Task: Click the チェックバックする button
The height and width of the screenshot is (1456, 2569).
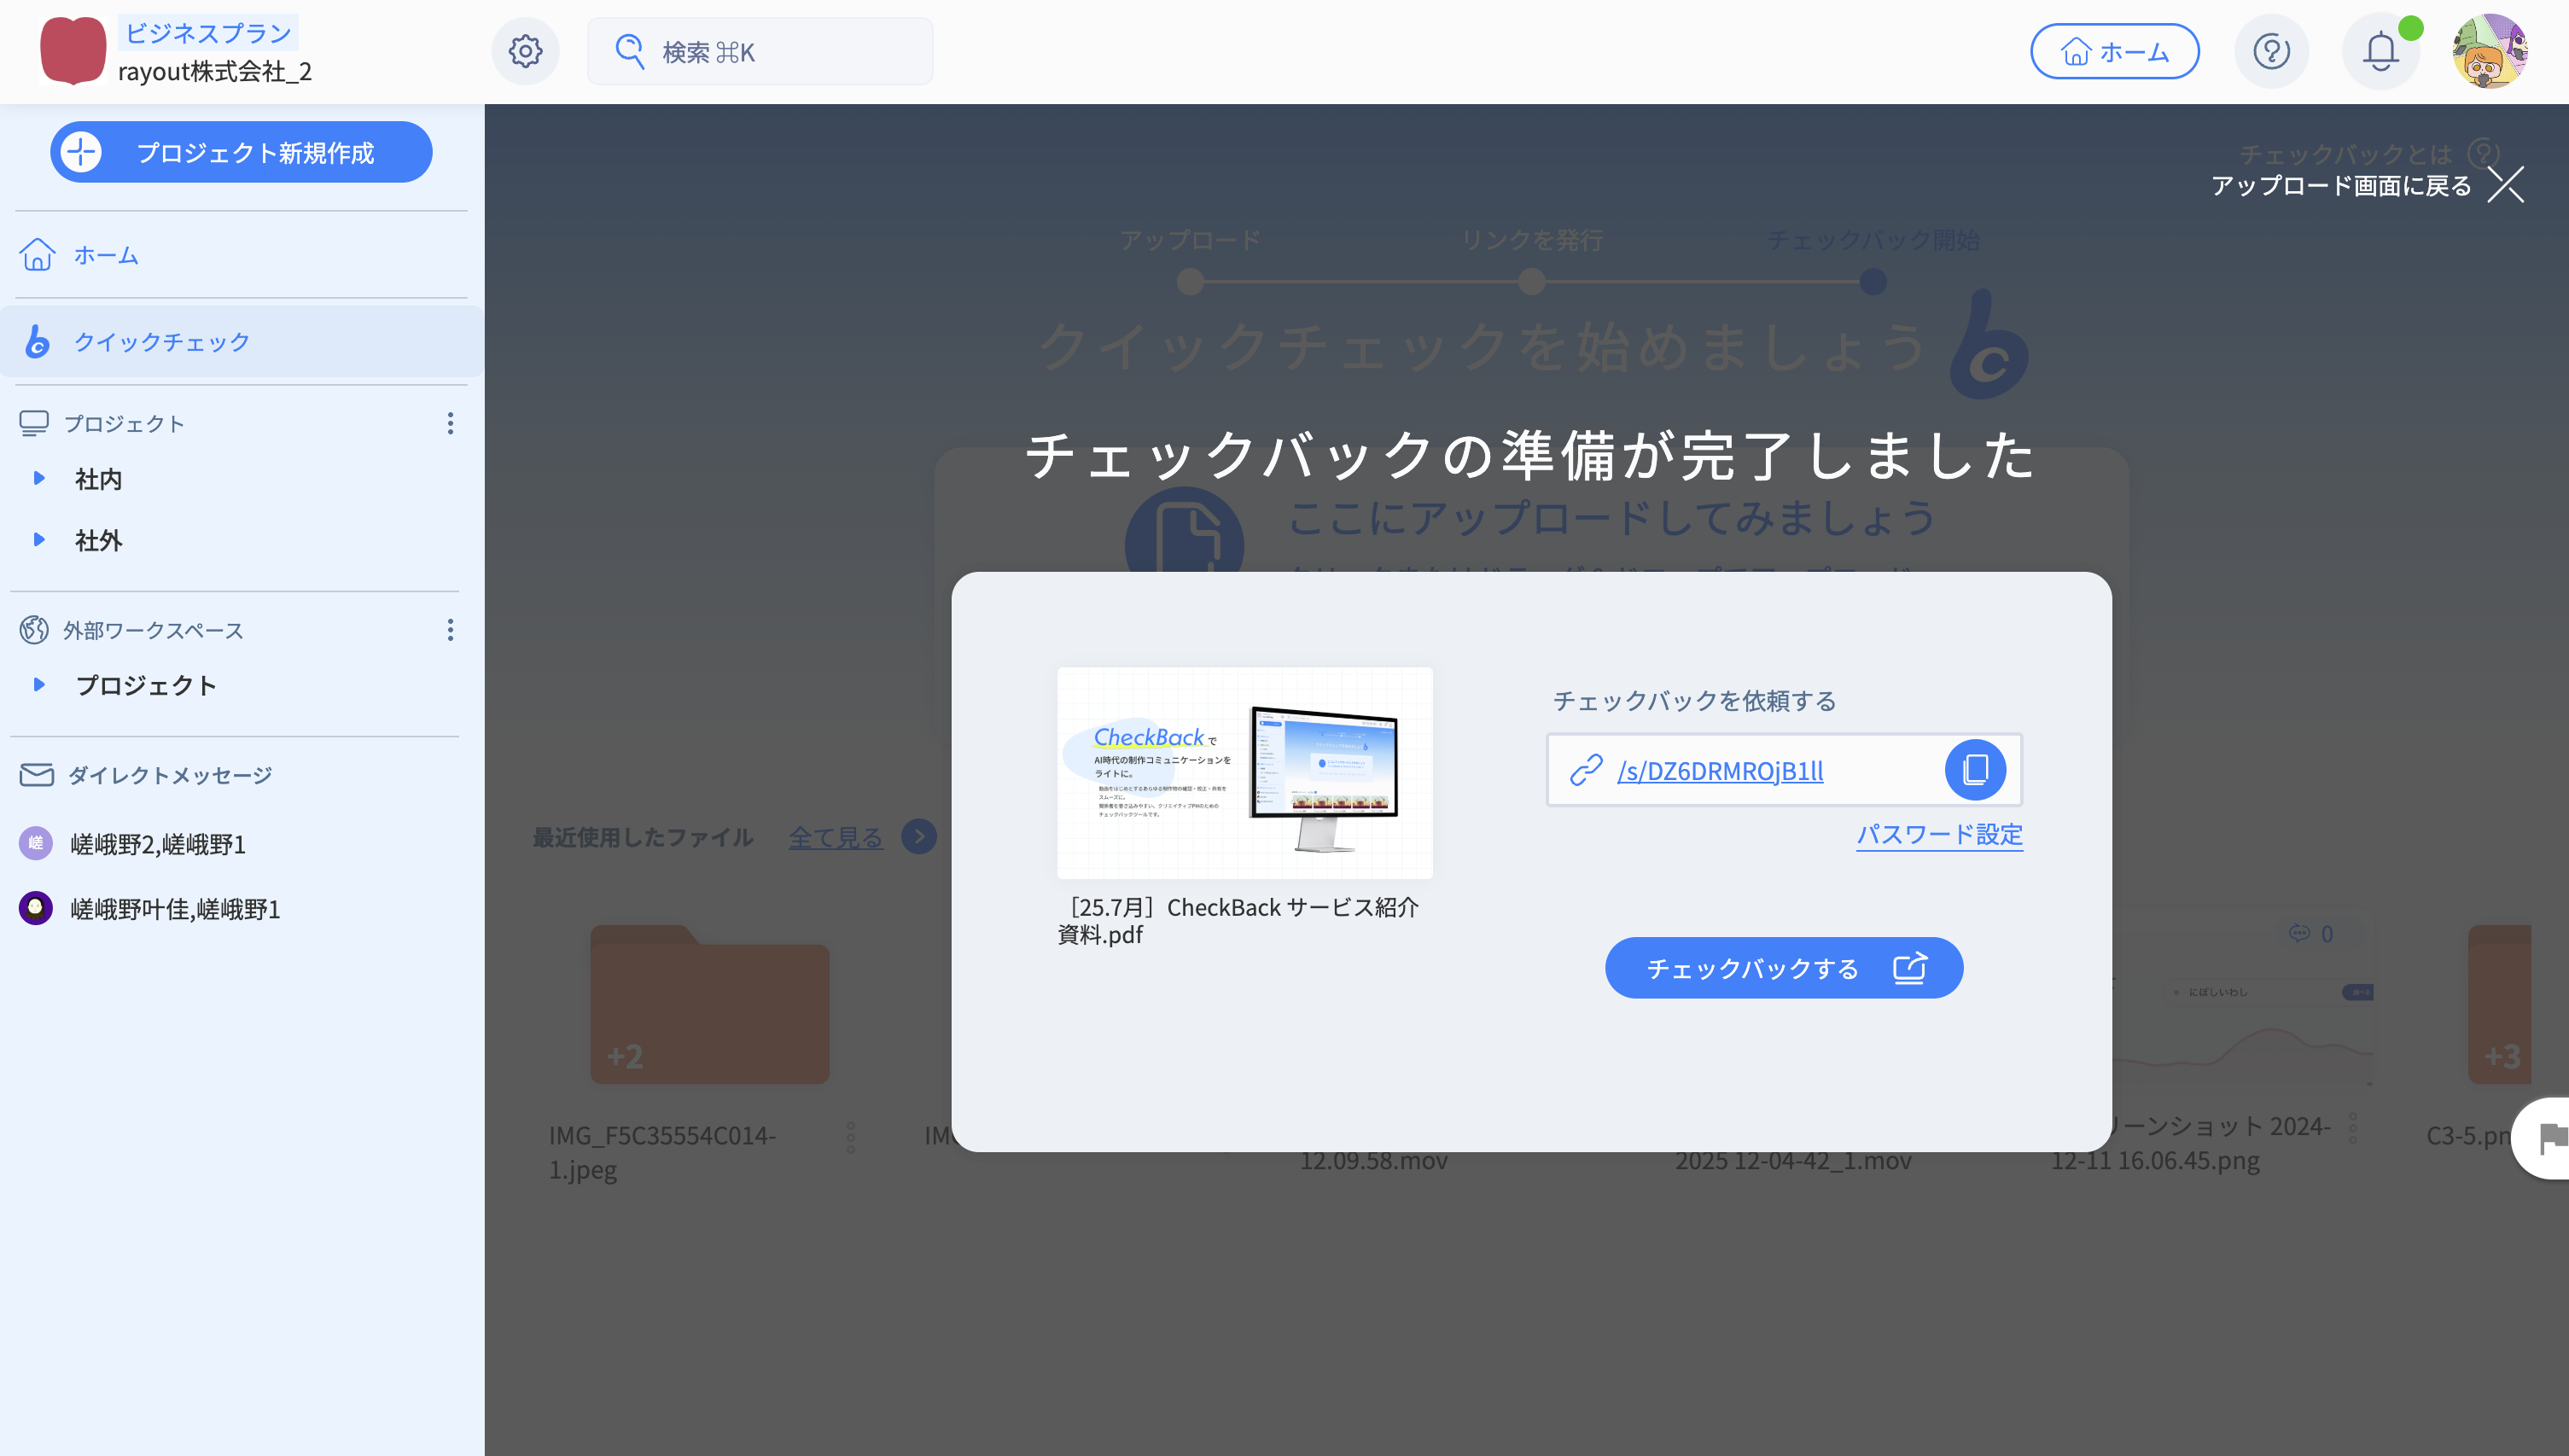Action: pos(1783,968)
